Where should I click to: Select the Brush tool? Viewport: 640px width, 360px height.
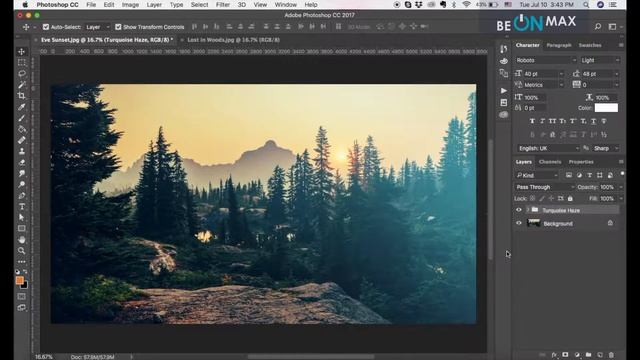pos(22,118)
